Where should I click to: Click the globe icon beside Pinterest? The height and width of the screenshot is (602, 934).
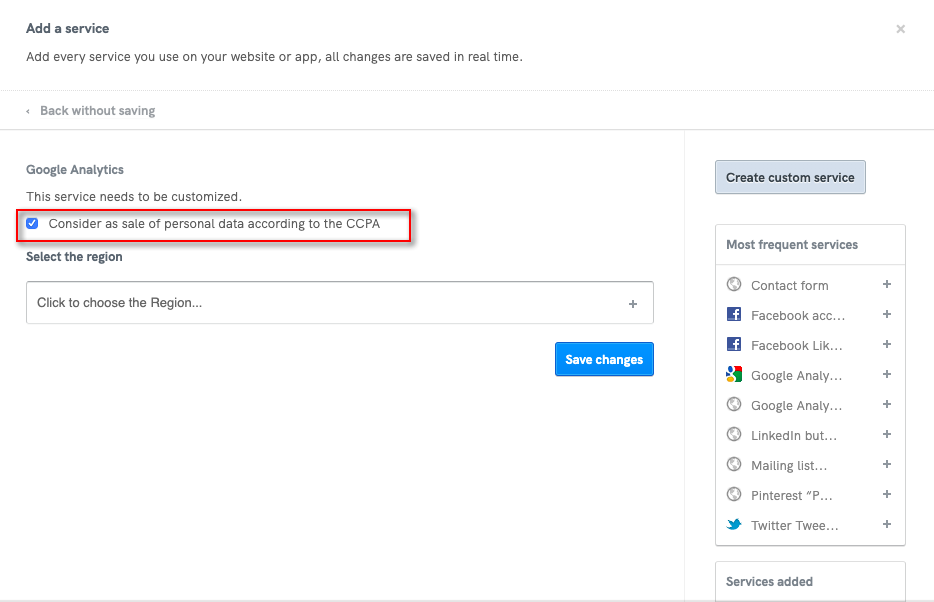734,495
